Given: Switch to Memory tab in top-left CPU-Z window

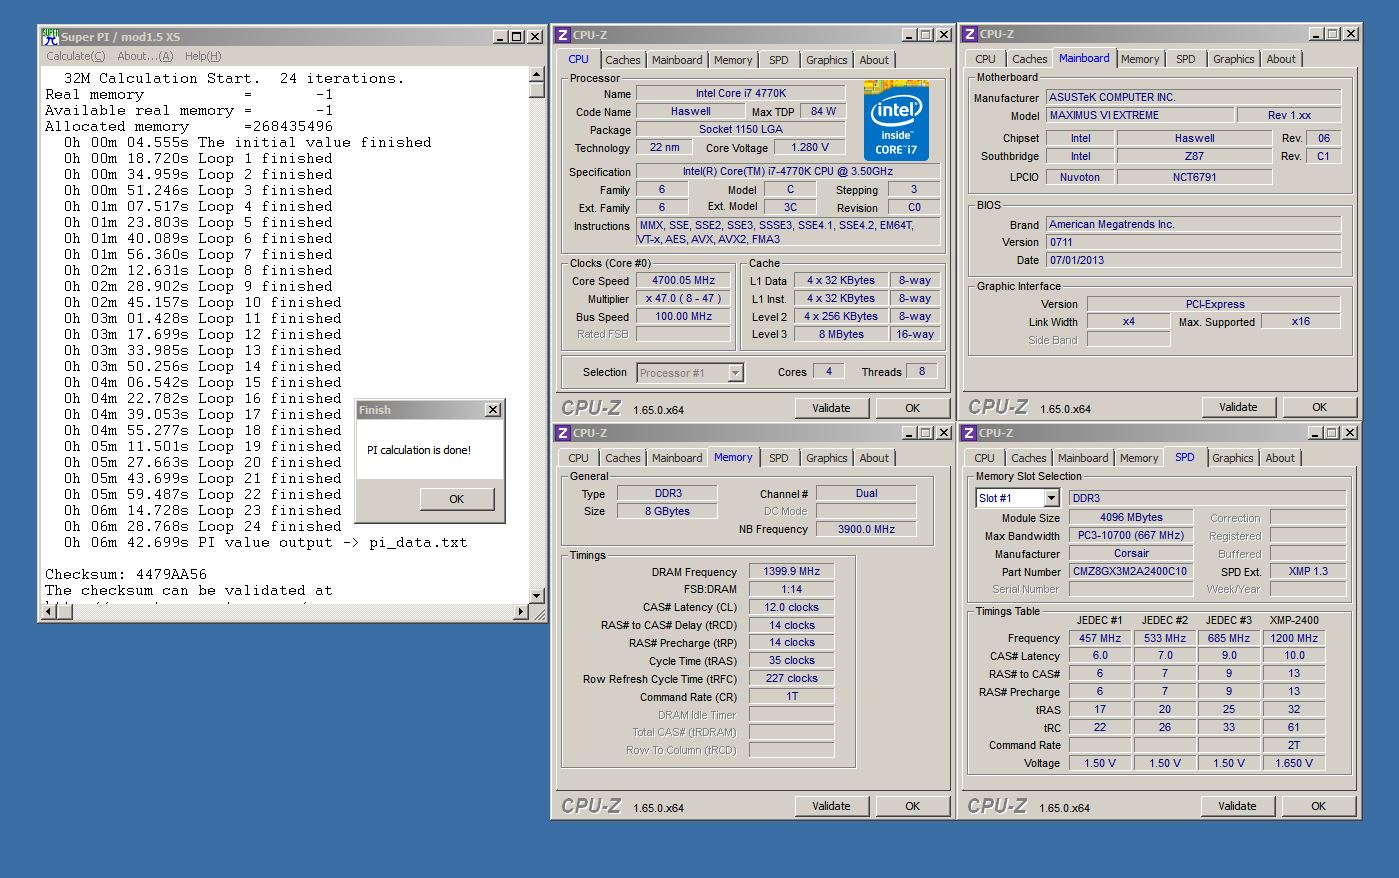Looking at the screenshot, I should pos(733,60).
